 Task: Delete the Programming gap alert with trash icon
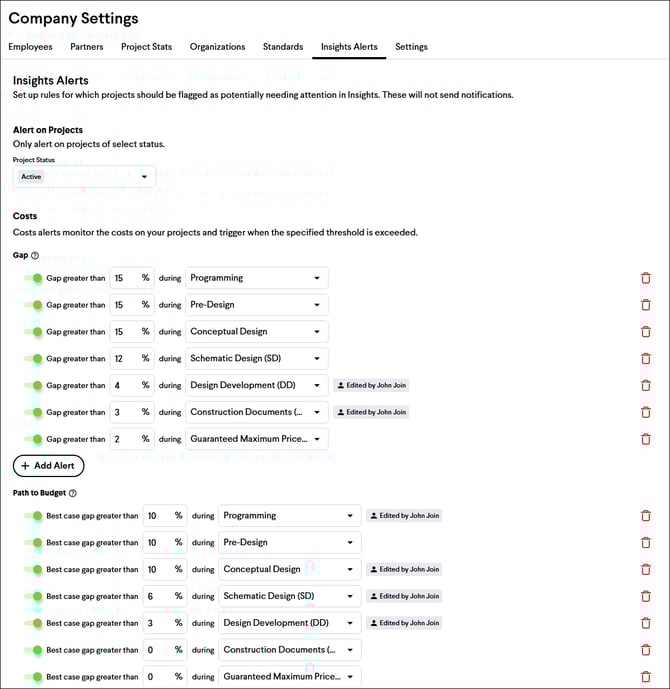pos(645,278)
